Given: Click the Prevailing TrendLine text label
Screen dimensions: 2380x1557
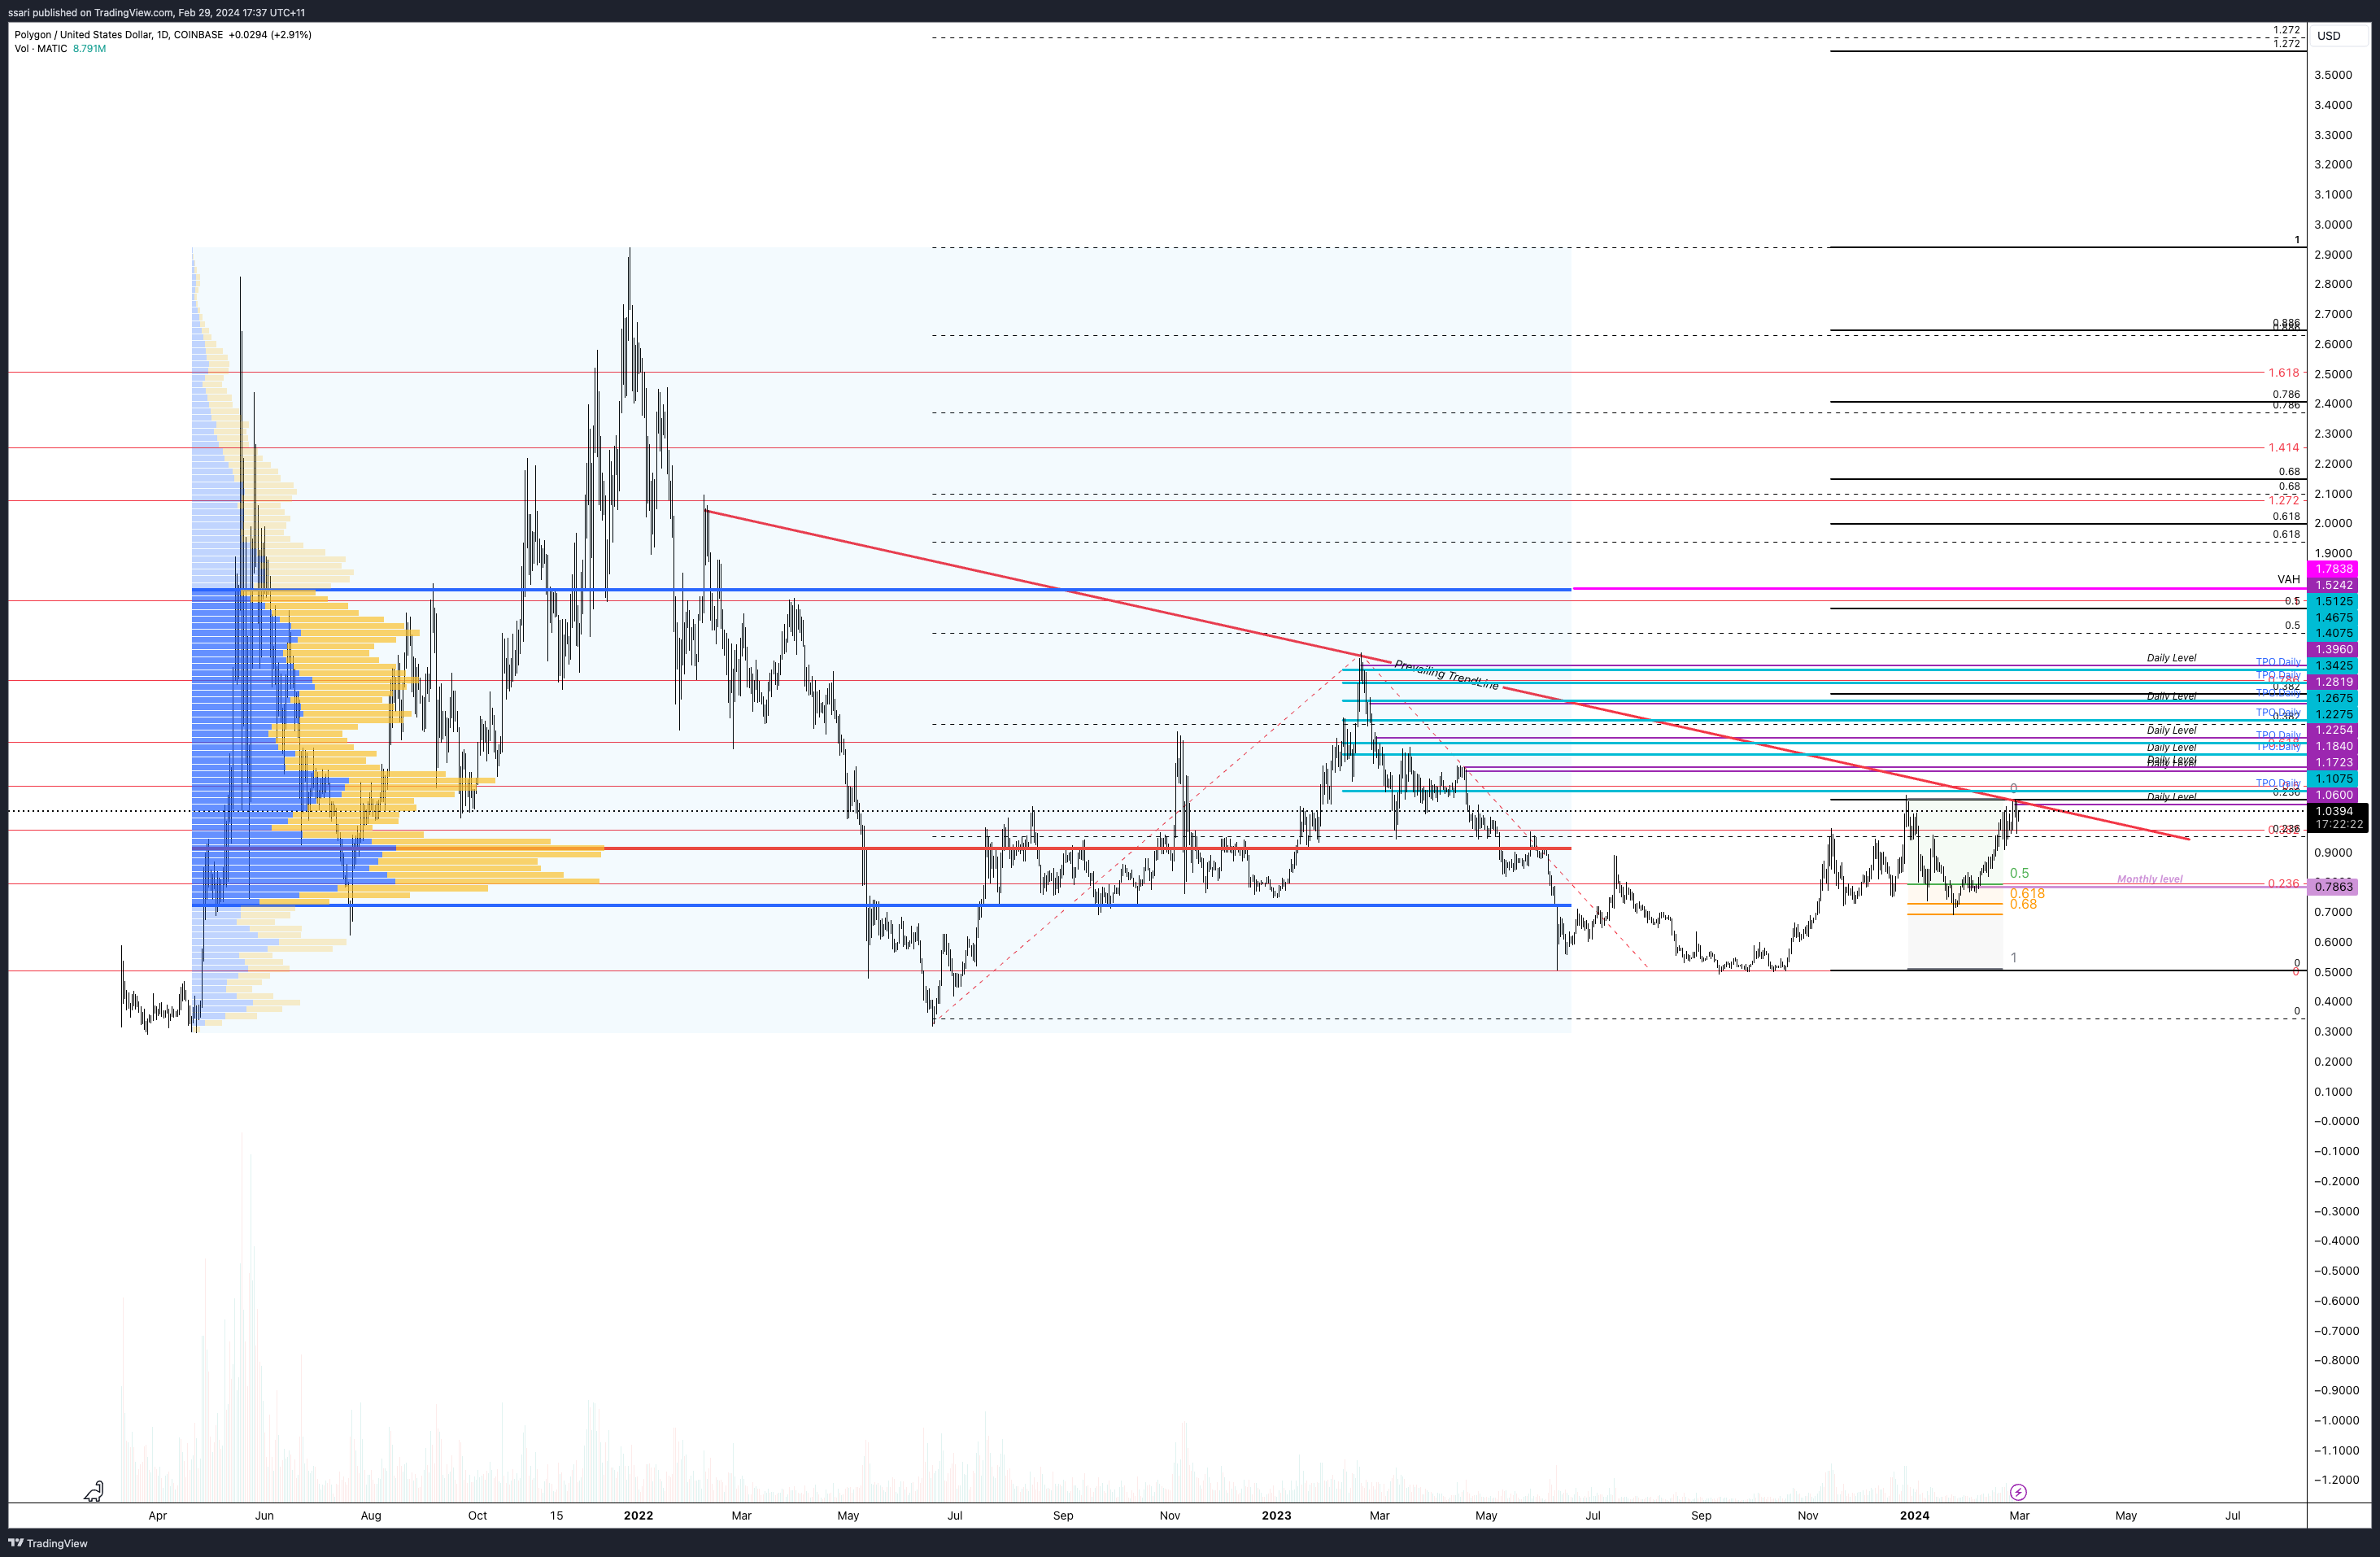Looking at the screenshot, I should [x=1446, y=674].
